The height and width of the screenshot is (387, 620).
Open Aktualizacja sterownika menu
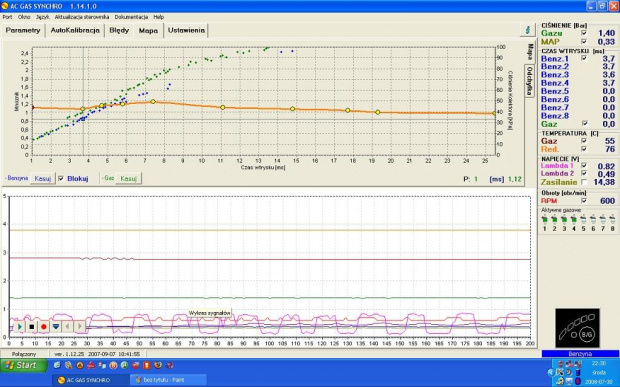point(82,17)
